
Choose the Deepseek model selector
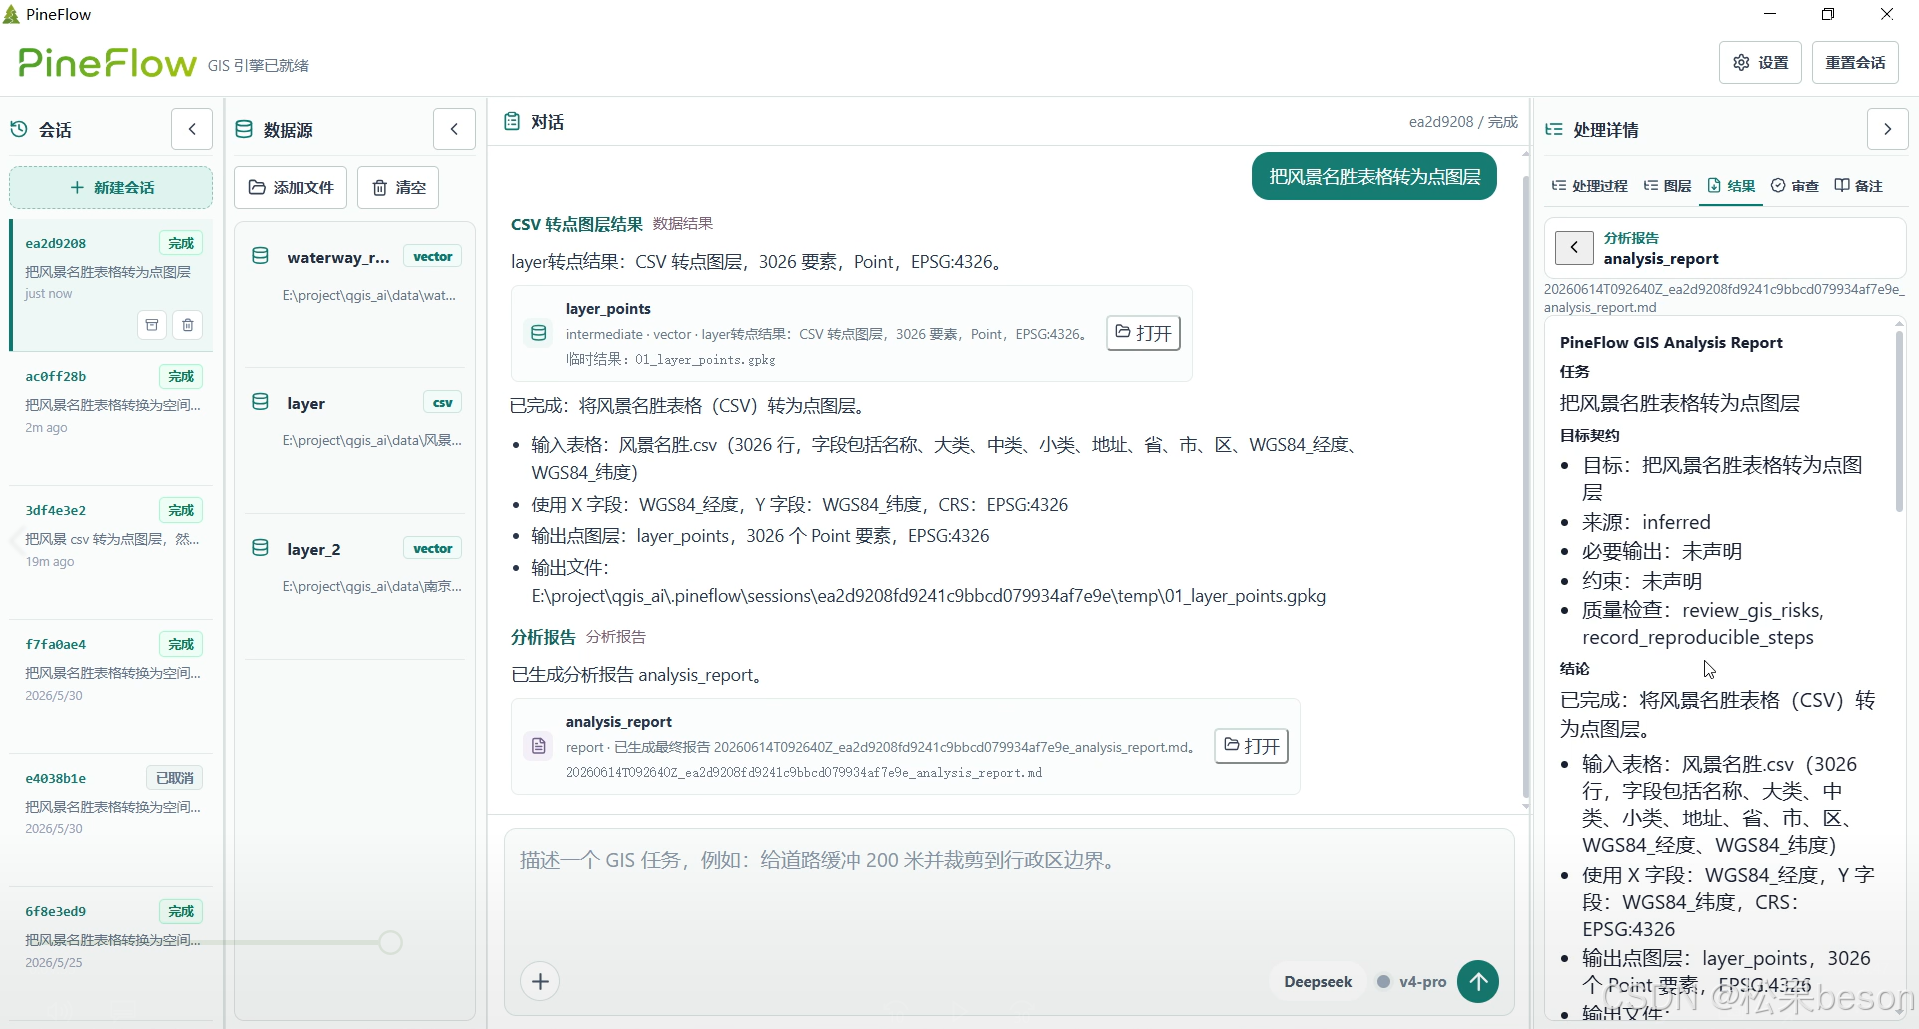pos(1318,982)
